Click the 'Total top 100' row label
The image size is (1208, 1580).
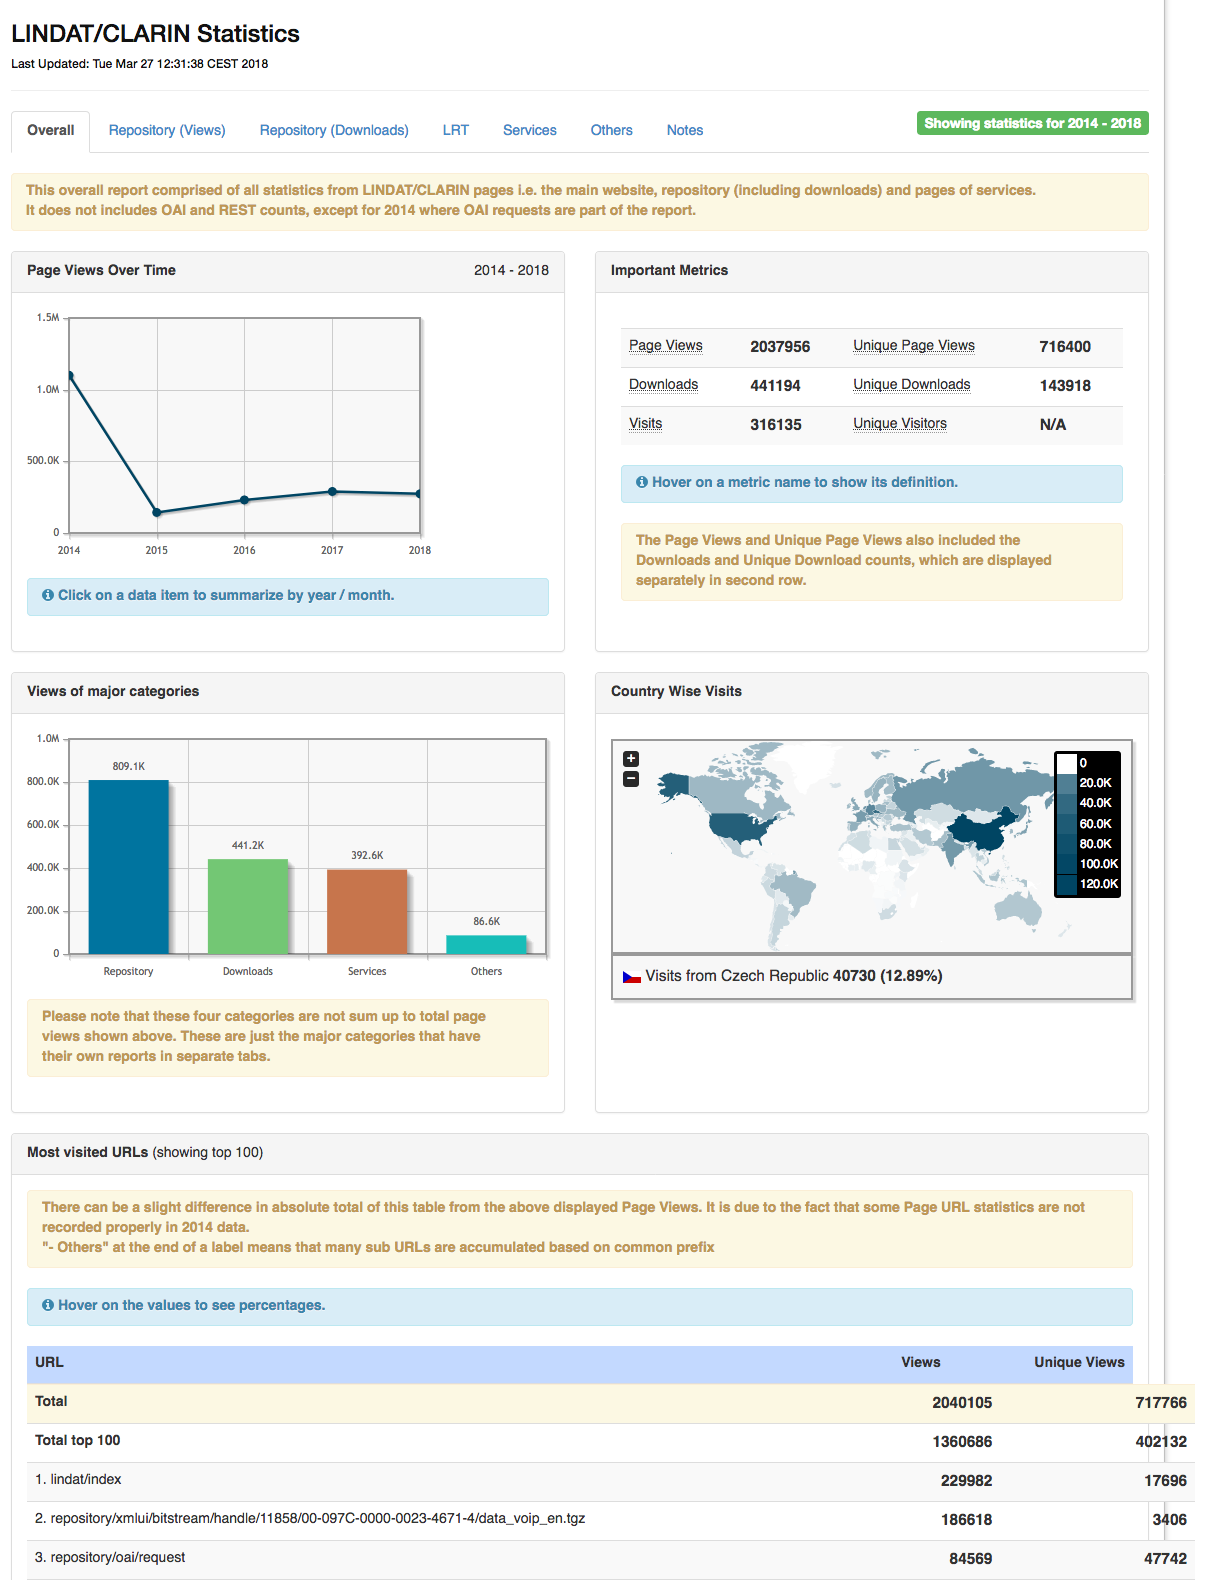tap(78, 1441)
